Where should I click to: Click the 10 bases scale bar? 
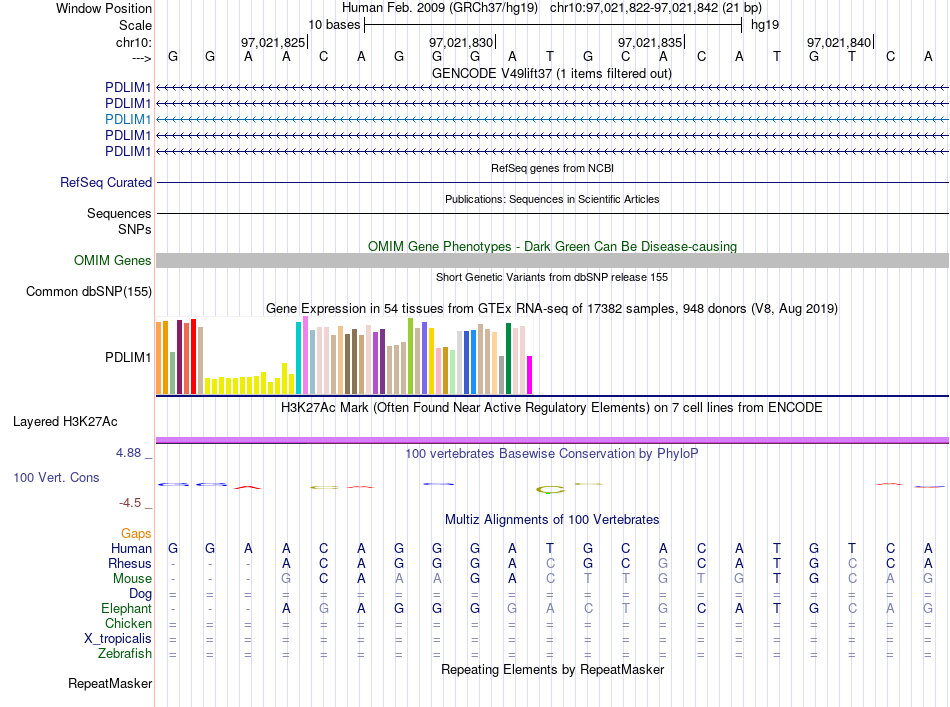(553, 25)
